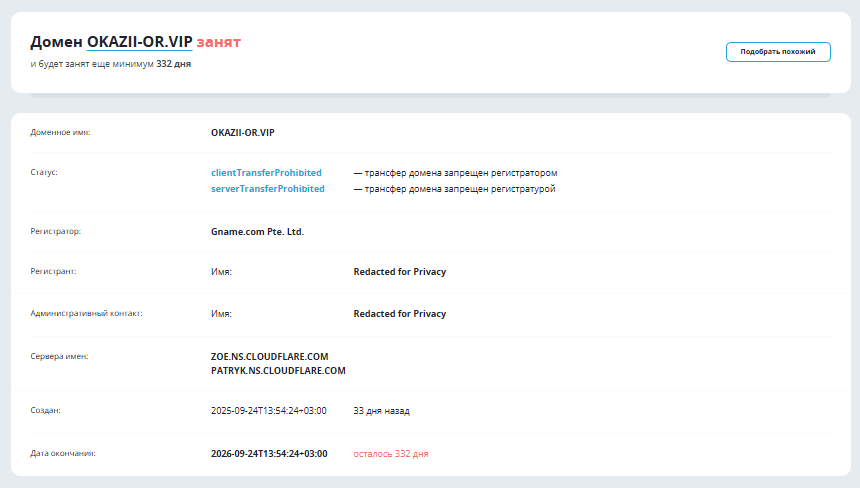Click the red 'занят' status word in the heading
The image size is (860, 488).
219,42
